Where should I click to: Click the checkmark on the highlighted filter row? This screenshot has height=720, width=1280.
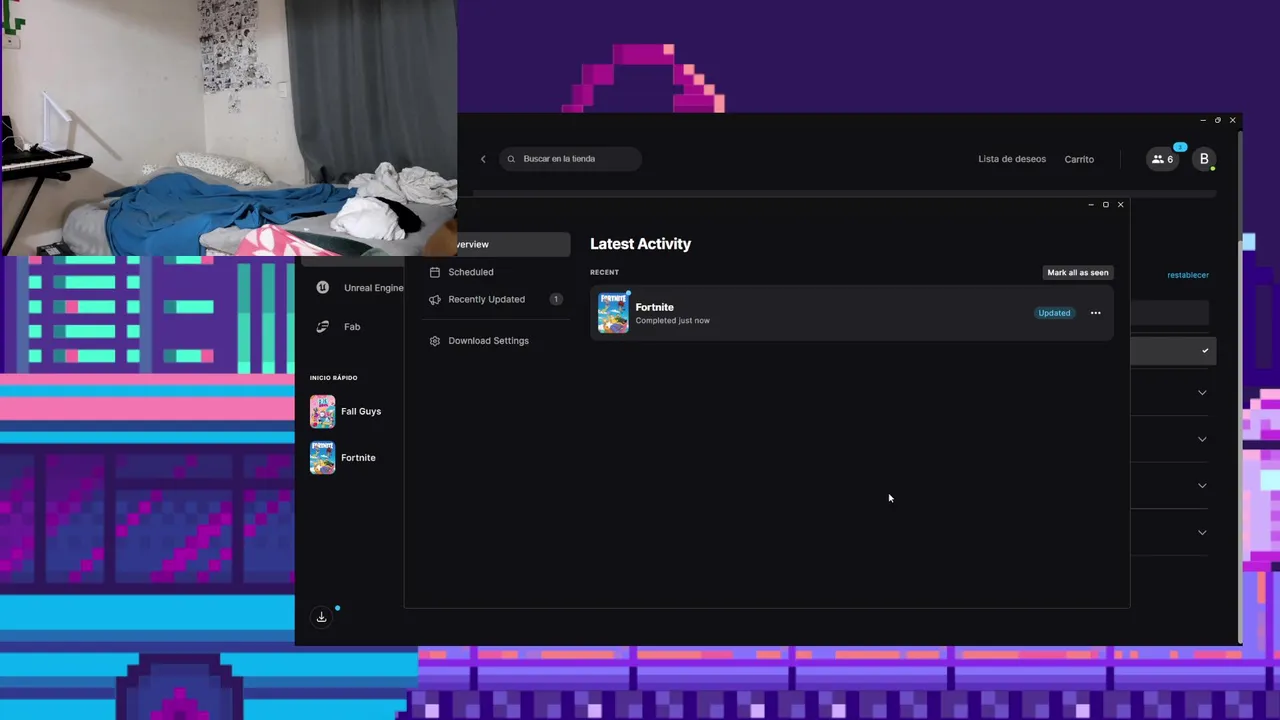[x=1205, y=351]
